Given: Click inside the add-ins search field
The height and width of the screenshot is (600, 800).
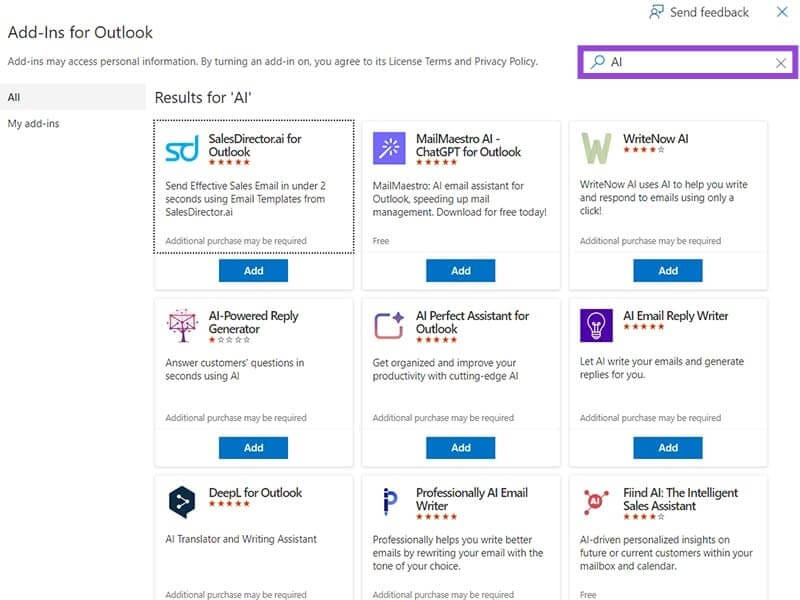Looking at the screenshot, I should (690, 62).
